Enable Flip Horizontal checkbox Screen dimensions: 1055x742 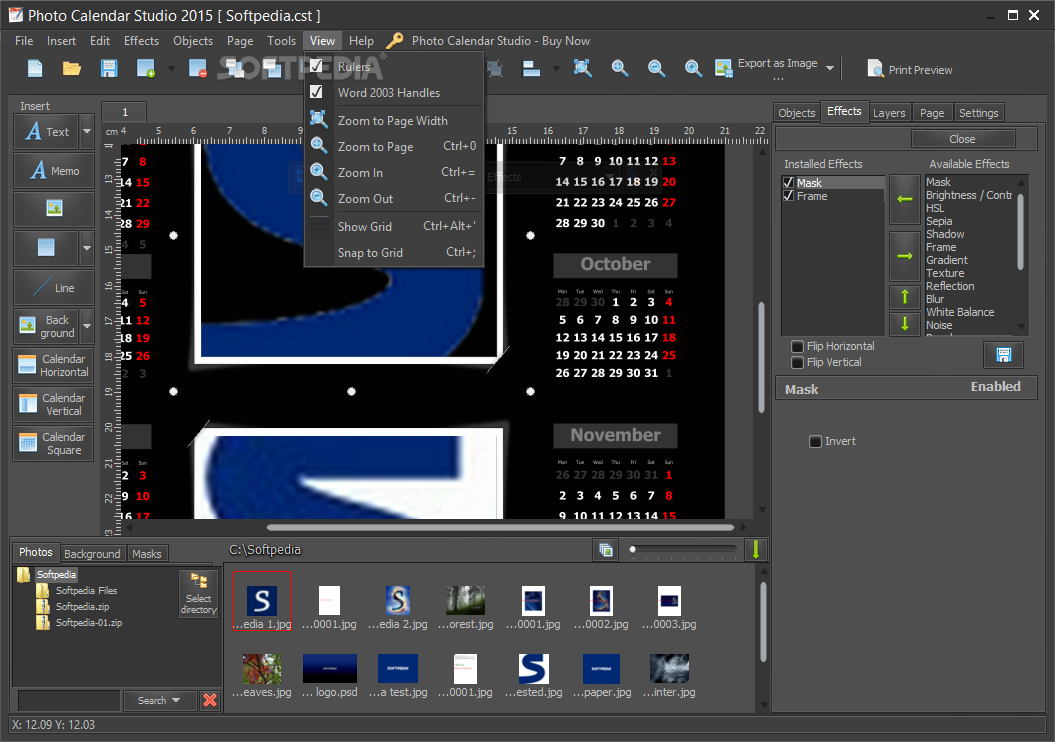tap(797, 346)
